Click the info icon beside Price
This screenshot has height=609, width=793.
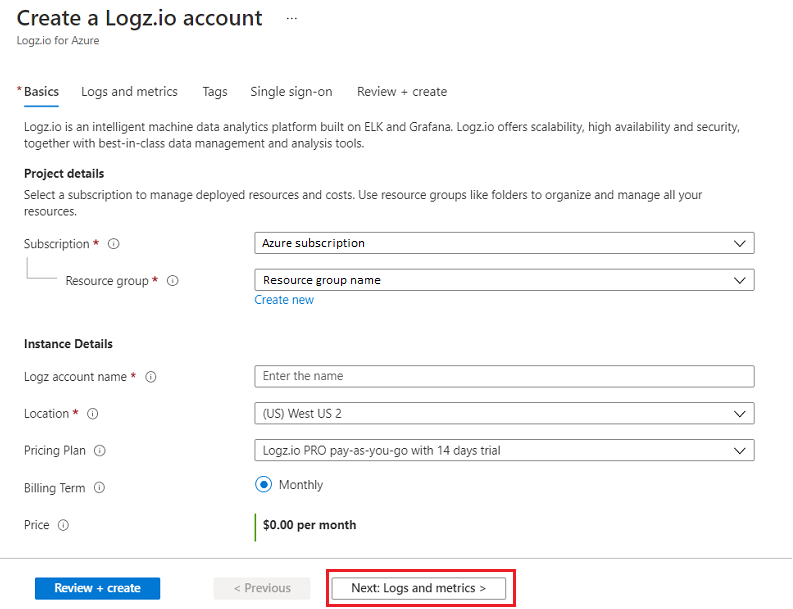[x=63, y=525]
